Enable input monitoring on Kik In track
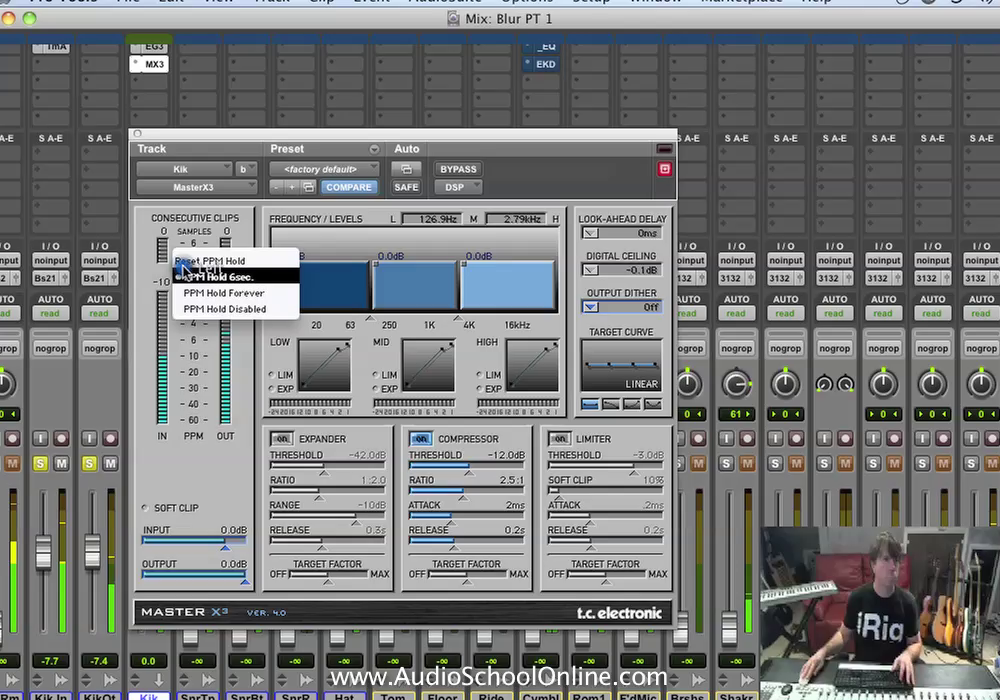This screenshot has width=1000, height=700. click(x=40, y=439)
